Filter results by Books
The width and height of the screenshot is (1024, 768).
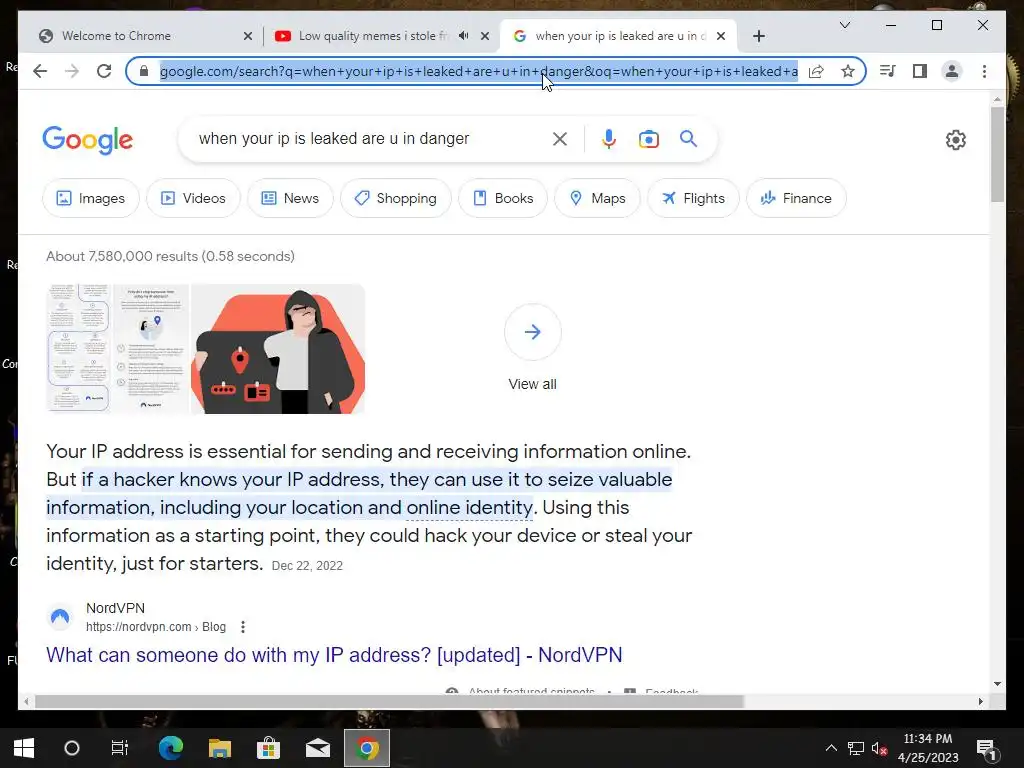click(503, 198)
